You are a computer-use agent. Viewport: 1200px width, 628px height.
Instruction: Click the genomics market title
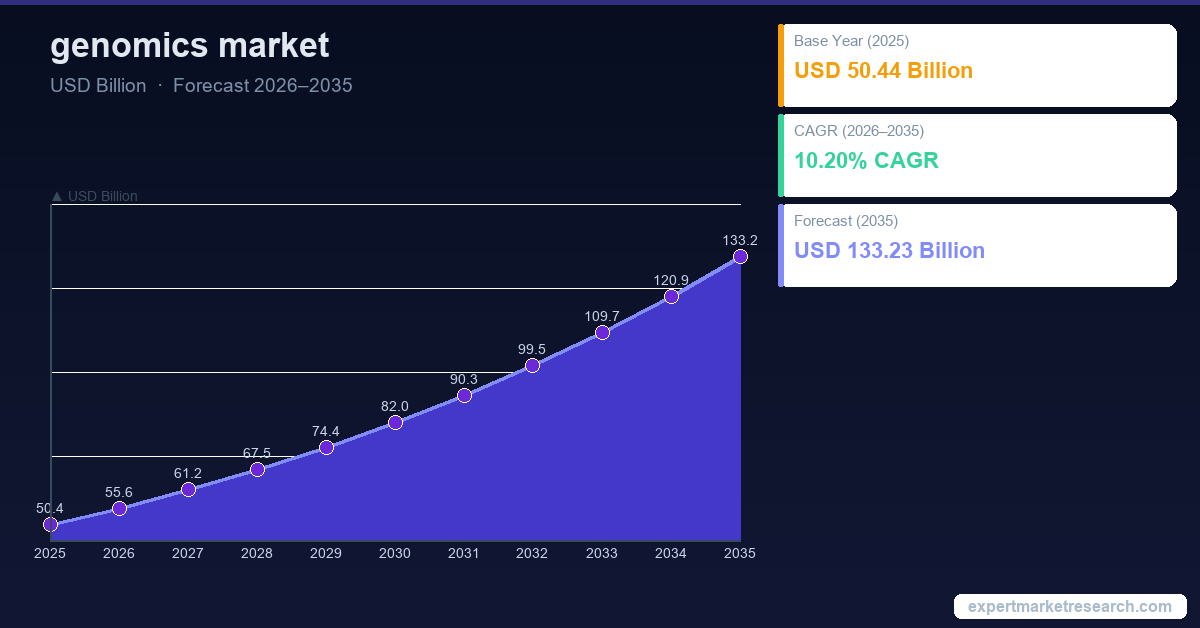pos(189,45)
